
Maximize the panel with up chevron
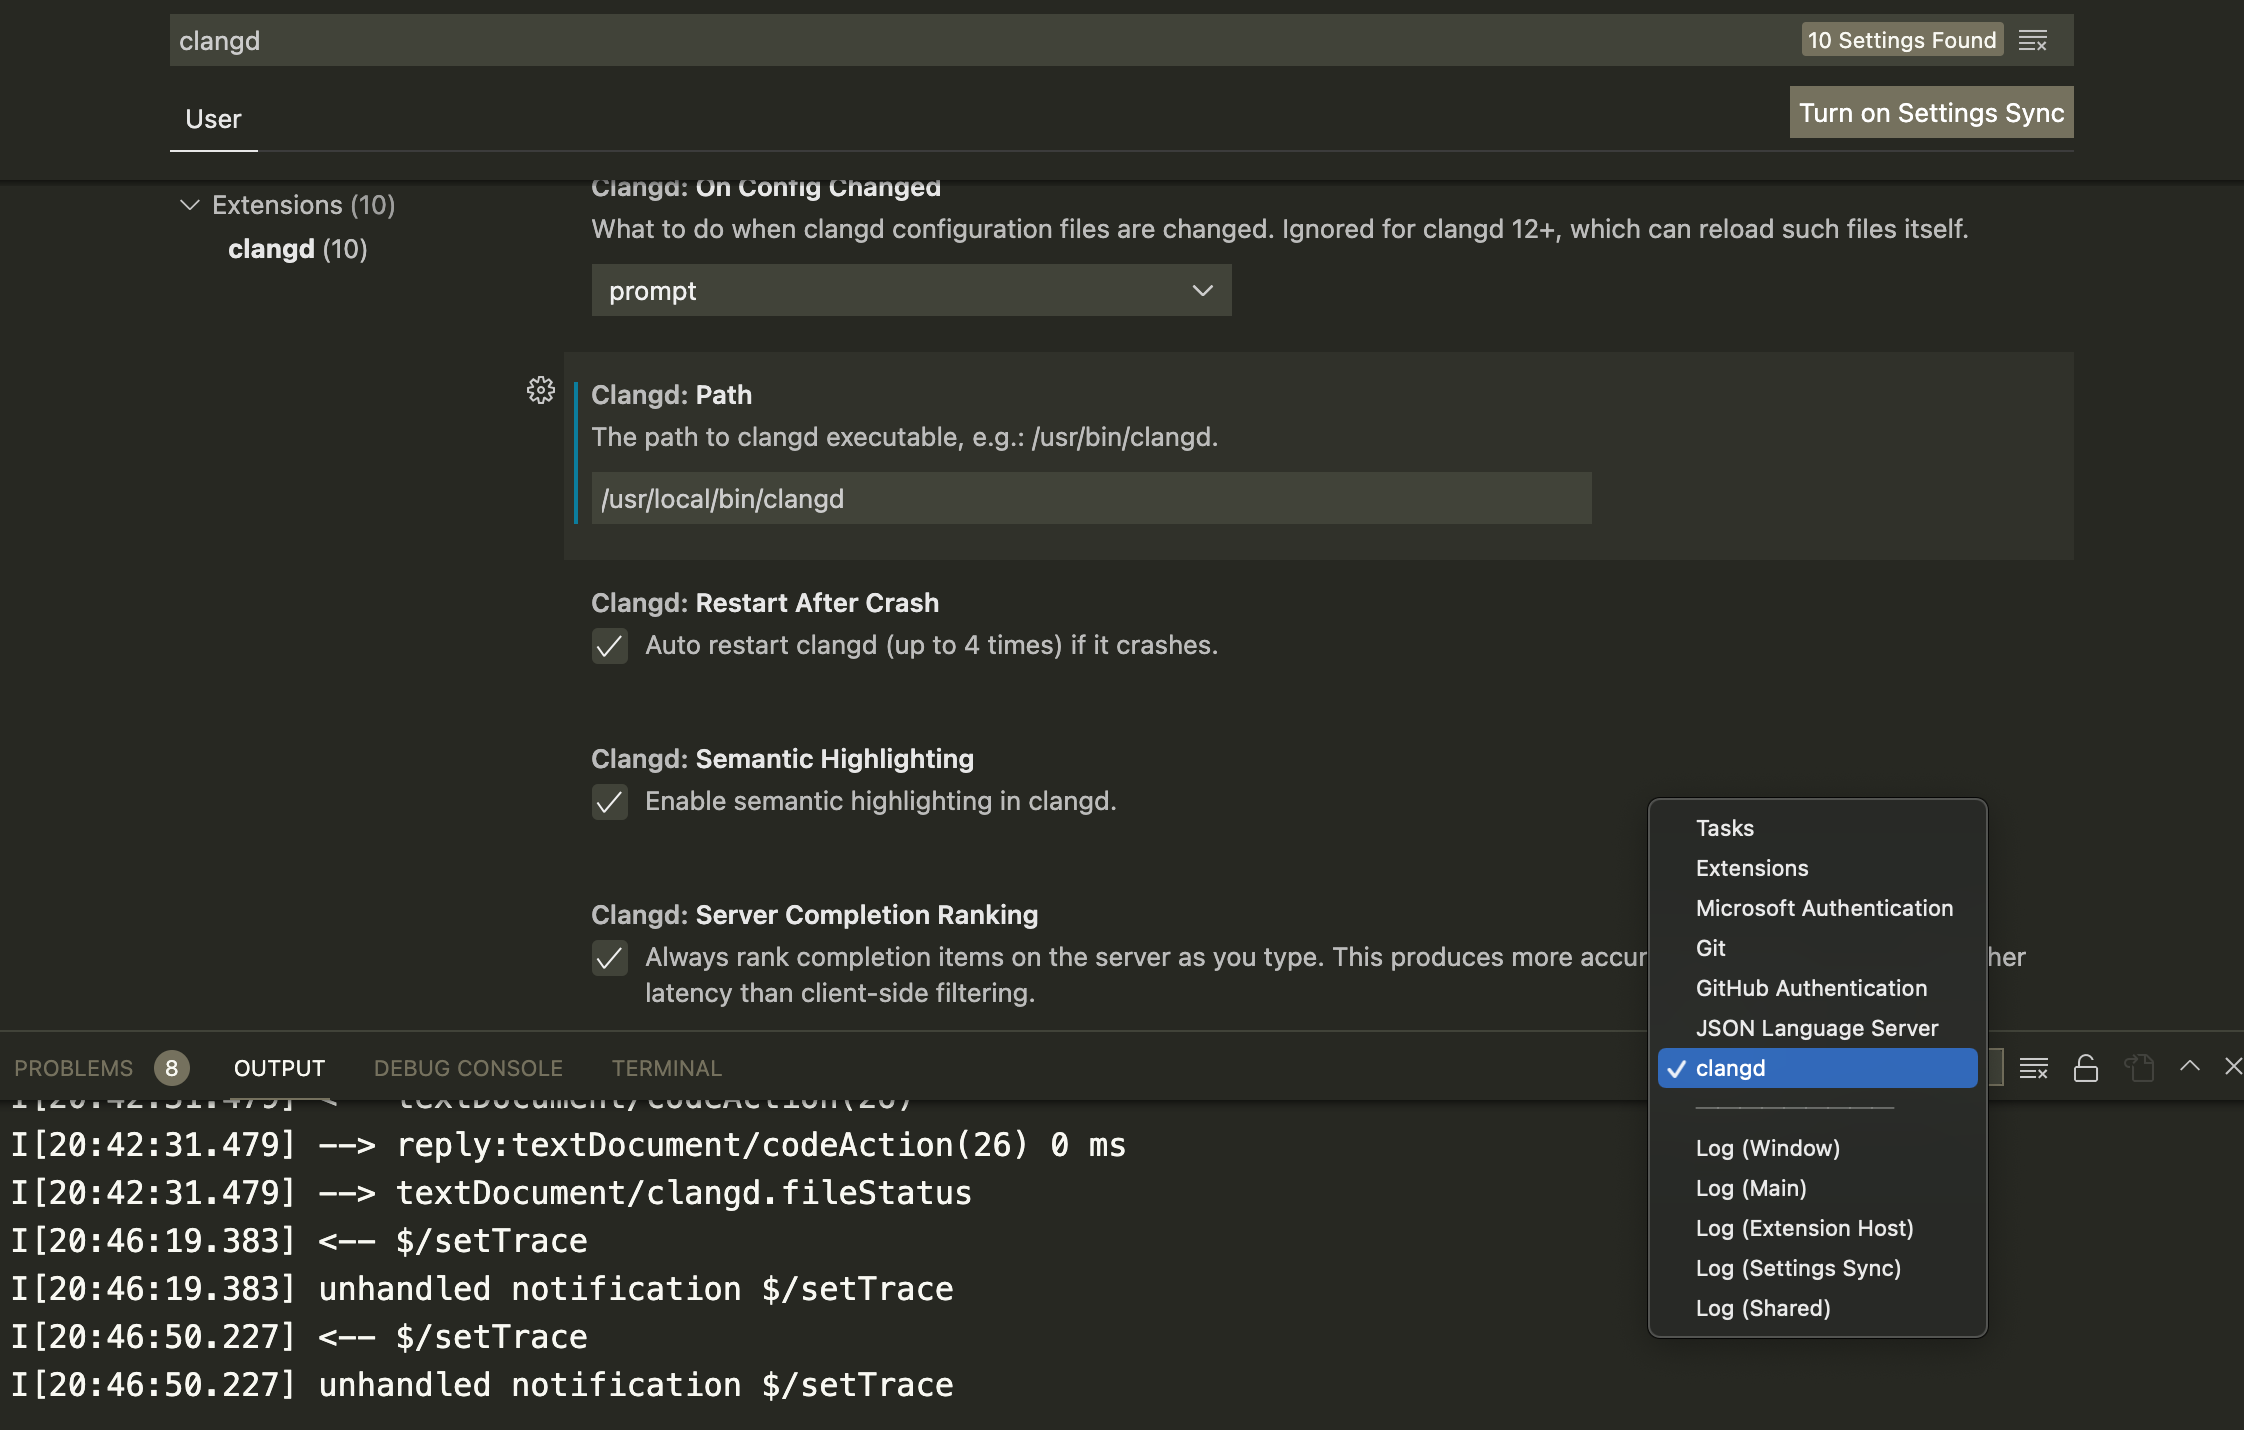[2190, 1066]
